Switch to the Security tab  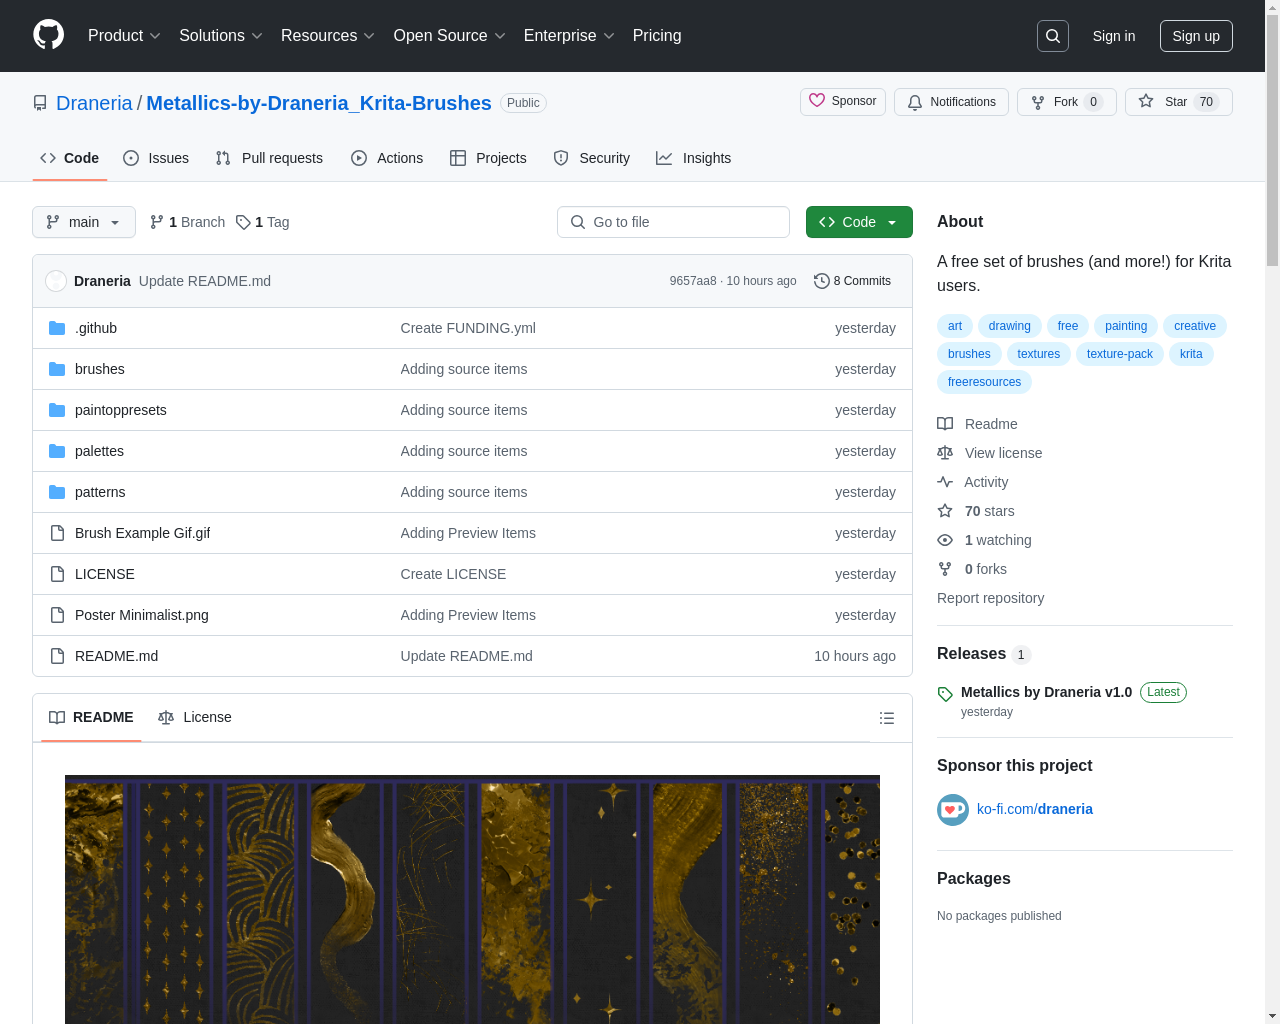click(x=592, y=158)
